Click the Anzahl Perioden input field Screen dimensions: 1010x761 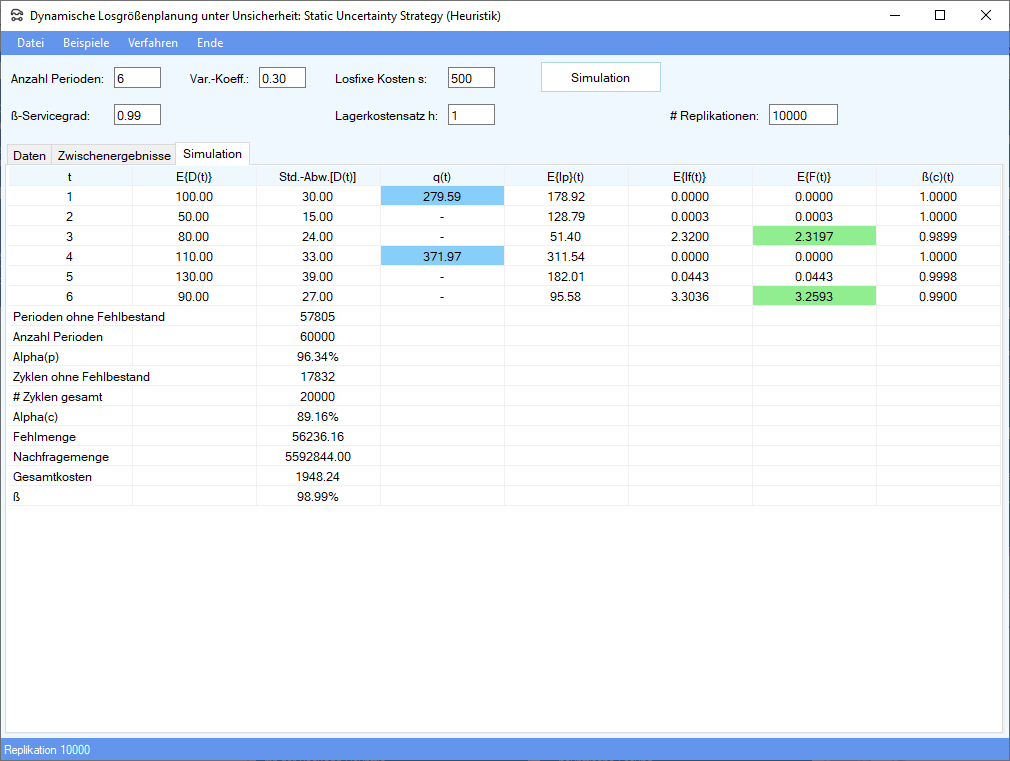tap(137, 78)
